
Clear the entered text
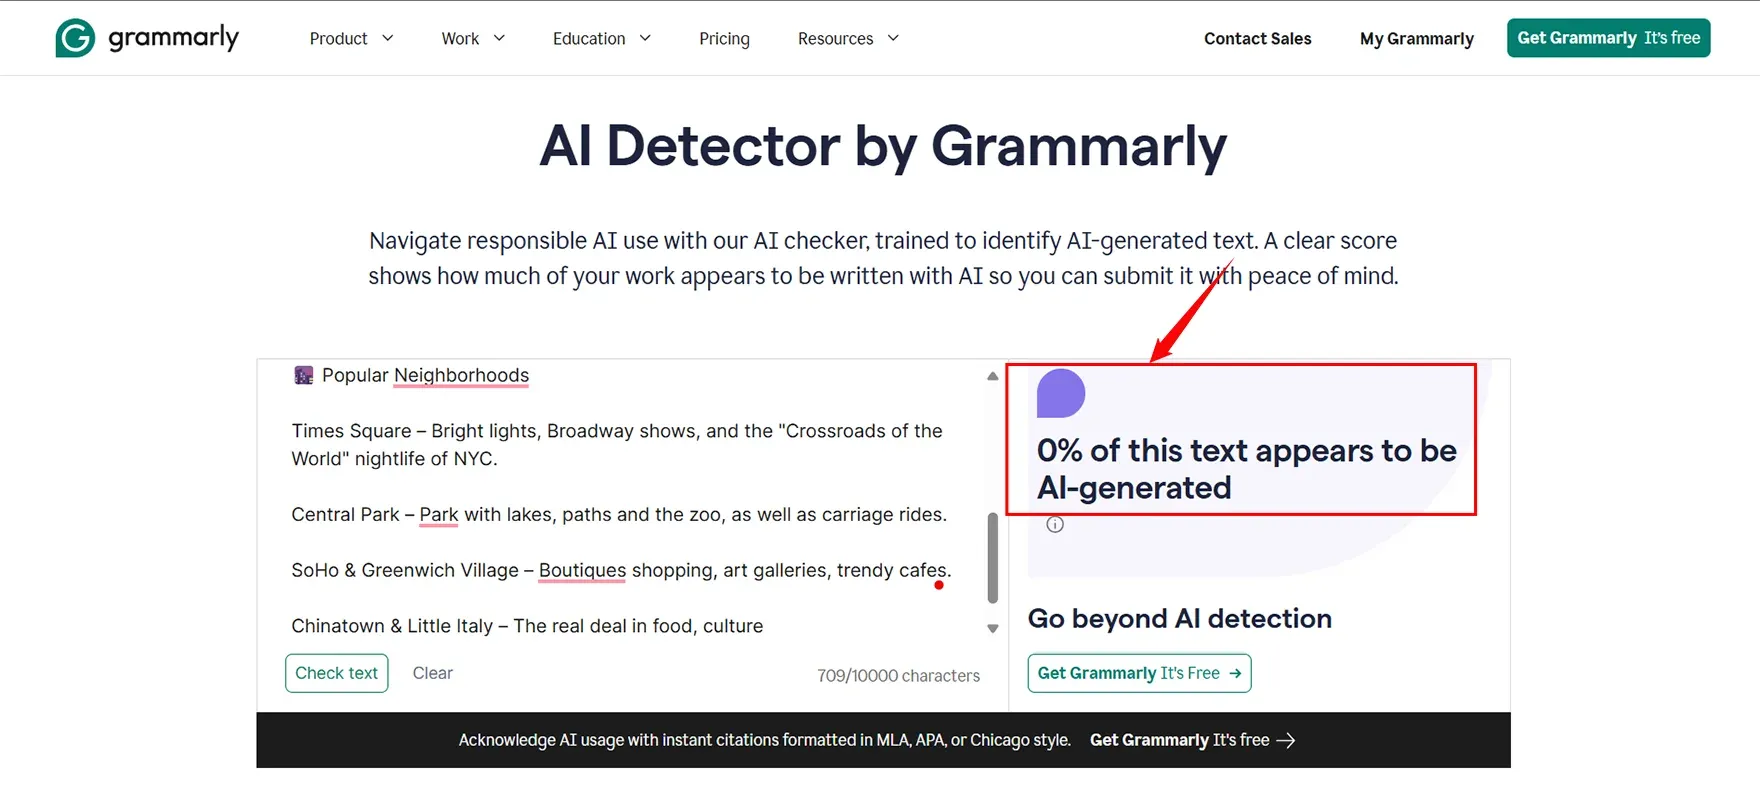click(432, 673)
